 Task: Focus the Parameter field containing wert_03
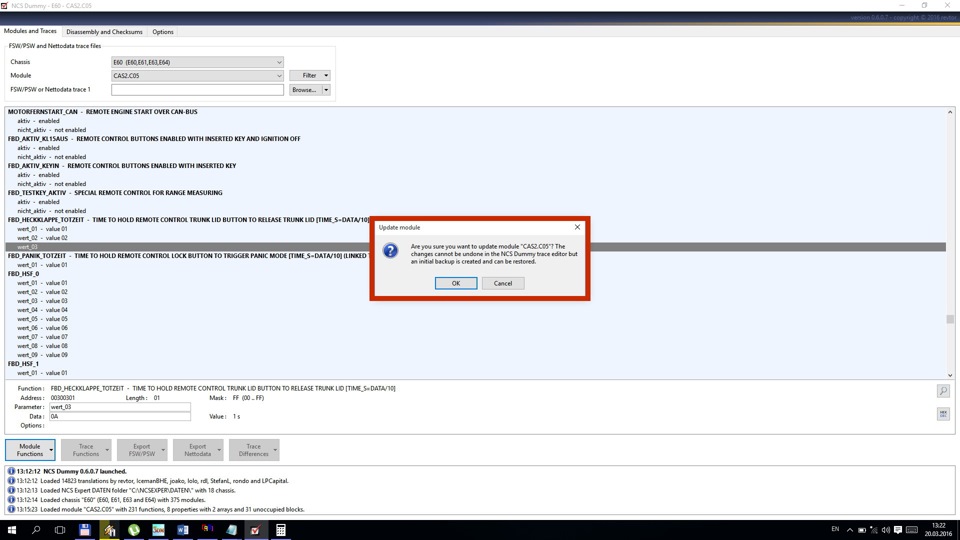pyautogui.click(x=120, y=407)
